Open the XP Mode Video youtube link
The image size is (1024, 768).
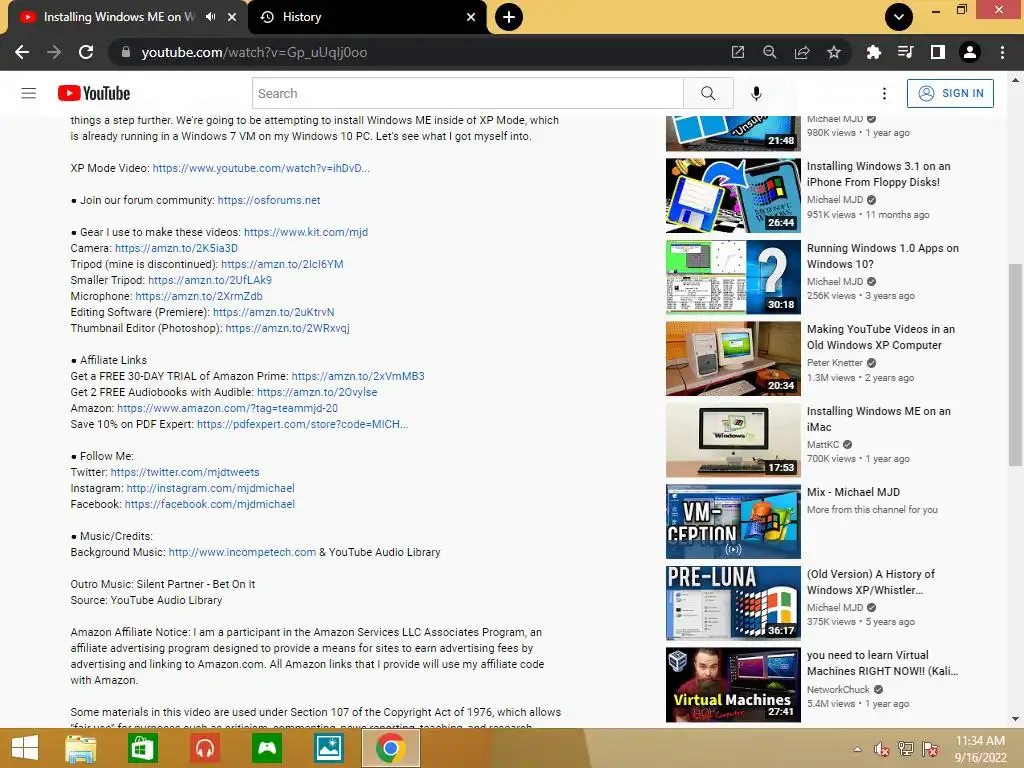261,168
